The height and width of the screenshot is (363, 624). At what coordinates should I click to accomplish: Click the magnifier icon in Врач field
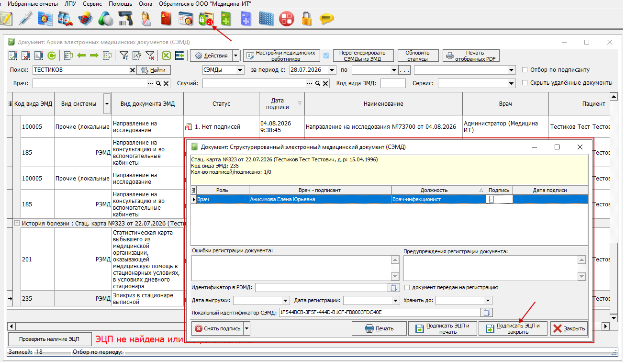coord(158,83)
